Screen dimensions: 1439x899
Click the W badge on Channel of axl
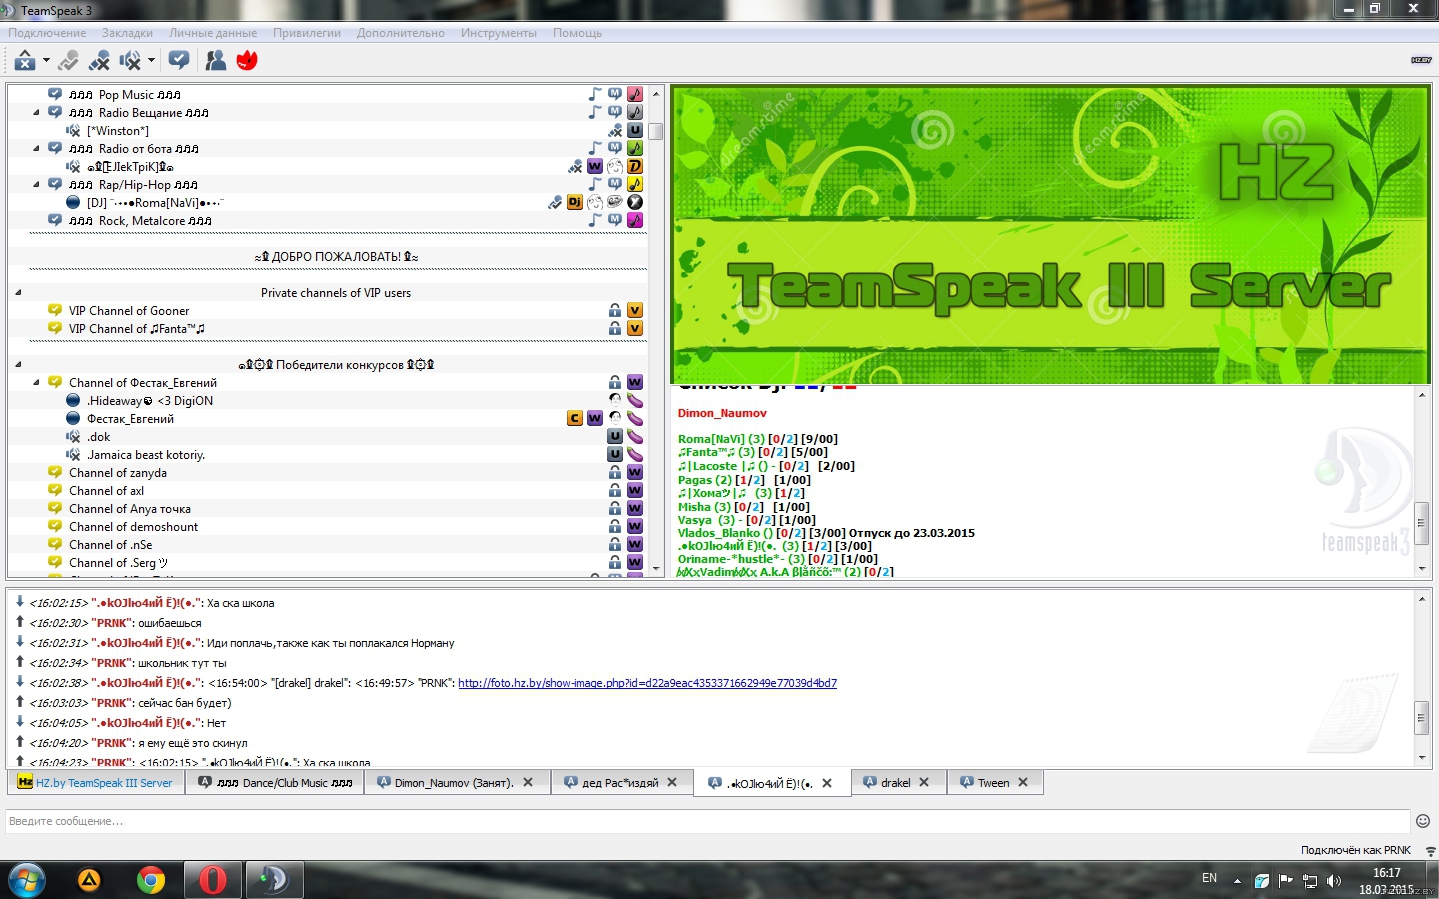635,491
